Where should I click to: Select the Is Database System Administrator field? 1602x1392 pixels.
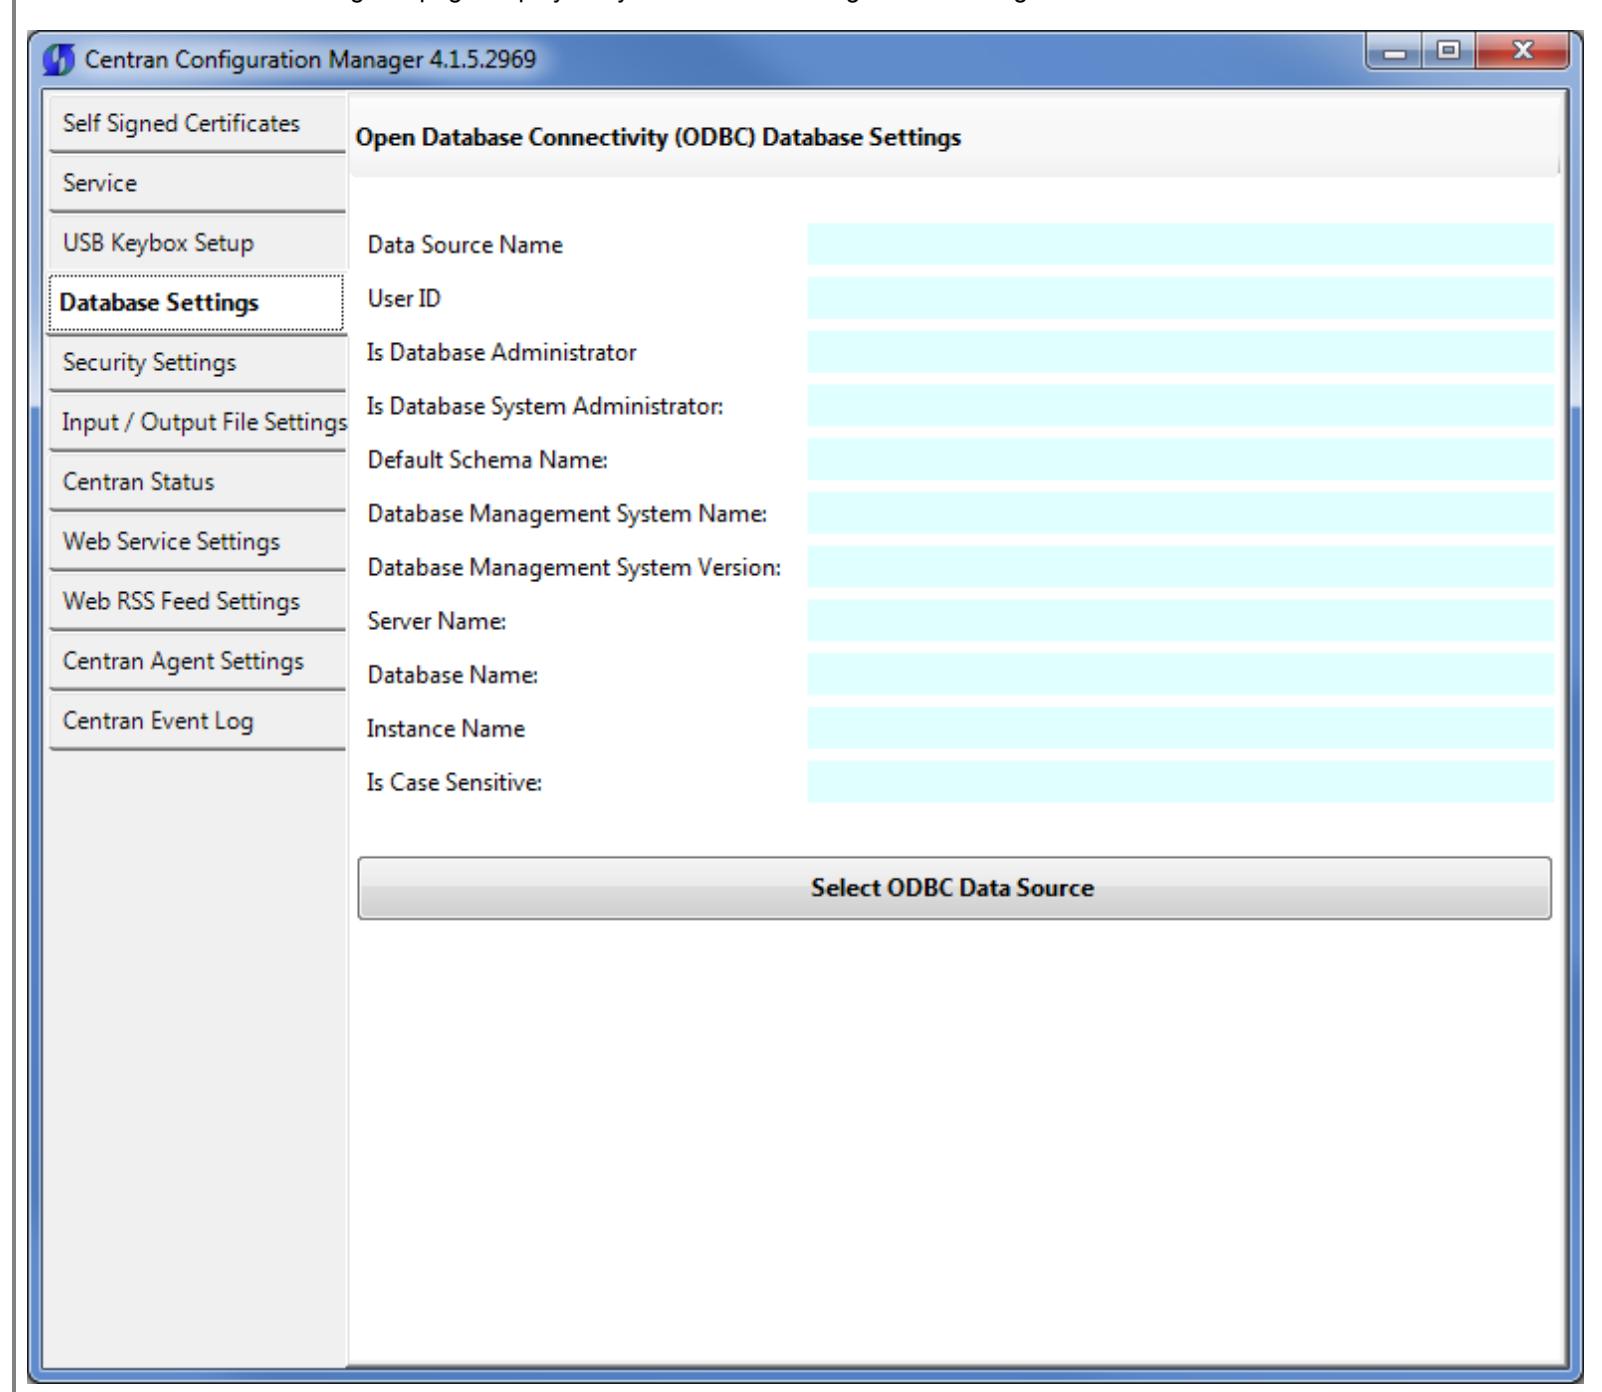(x=1181, y=406)
